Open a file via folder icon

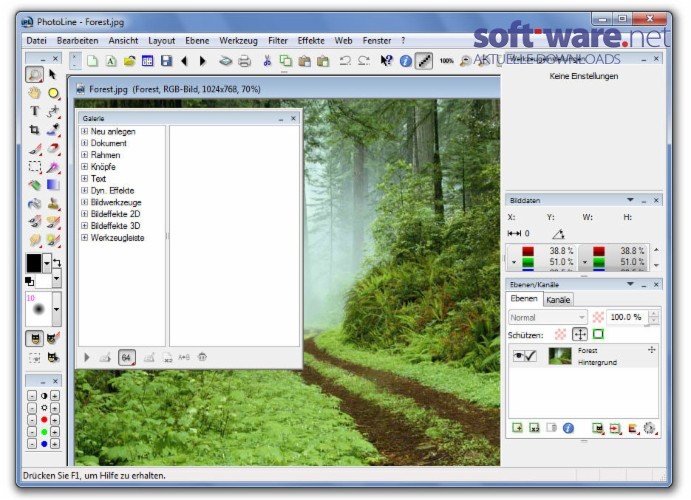(x=129, y=61)
